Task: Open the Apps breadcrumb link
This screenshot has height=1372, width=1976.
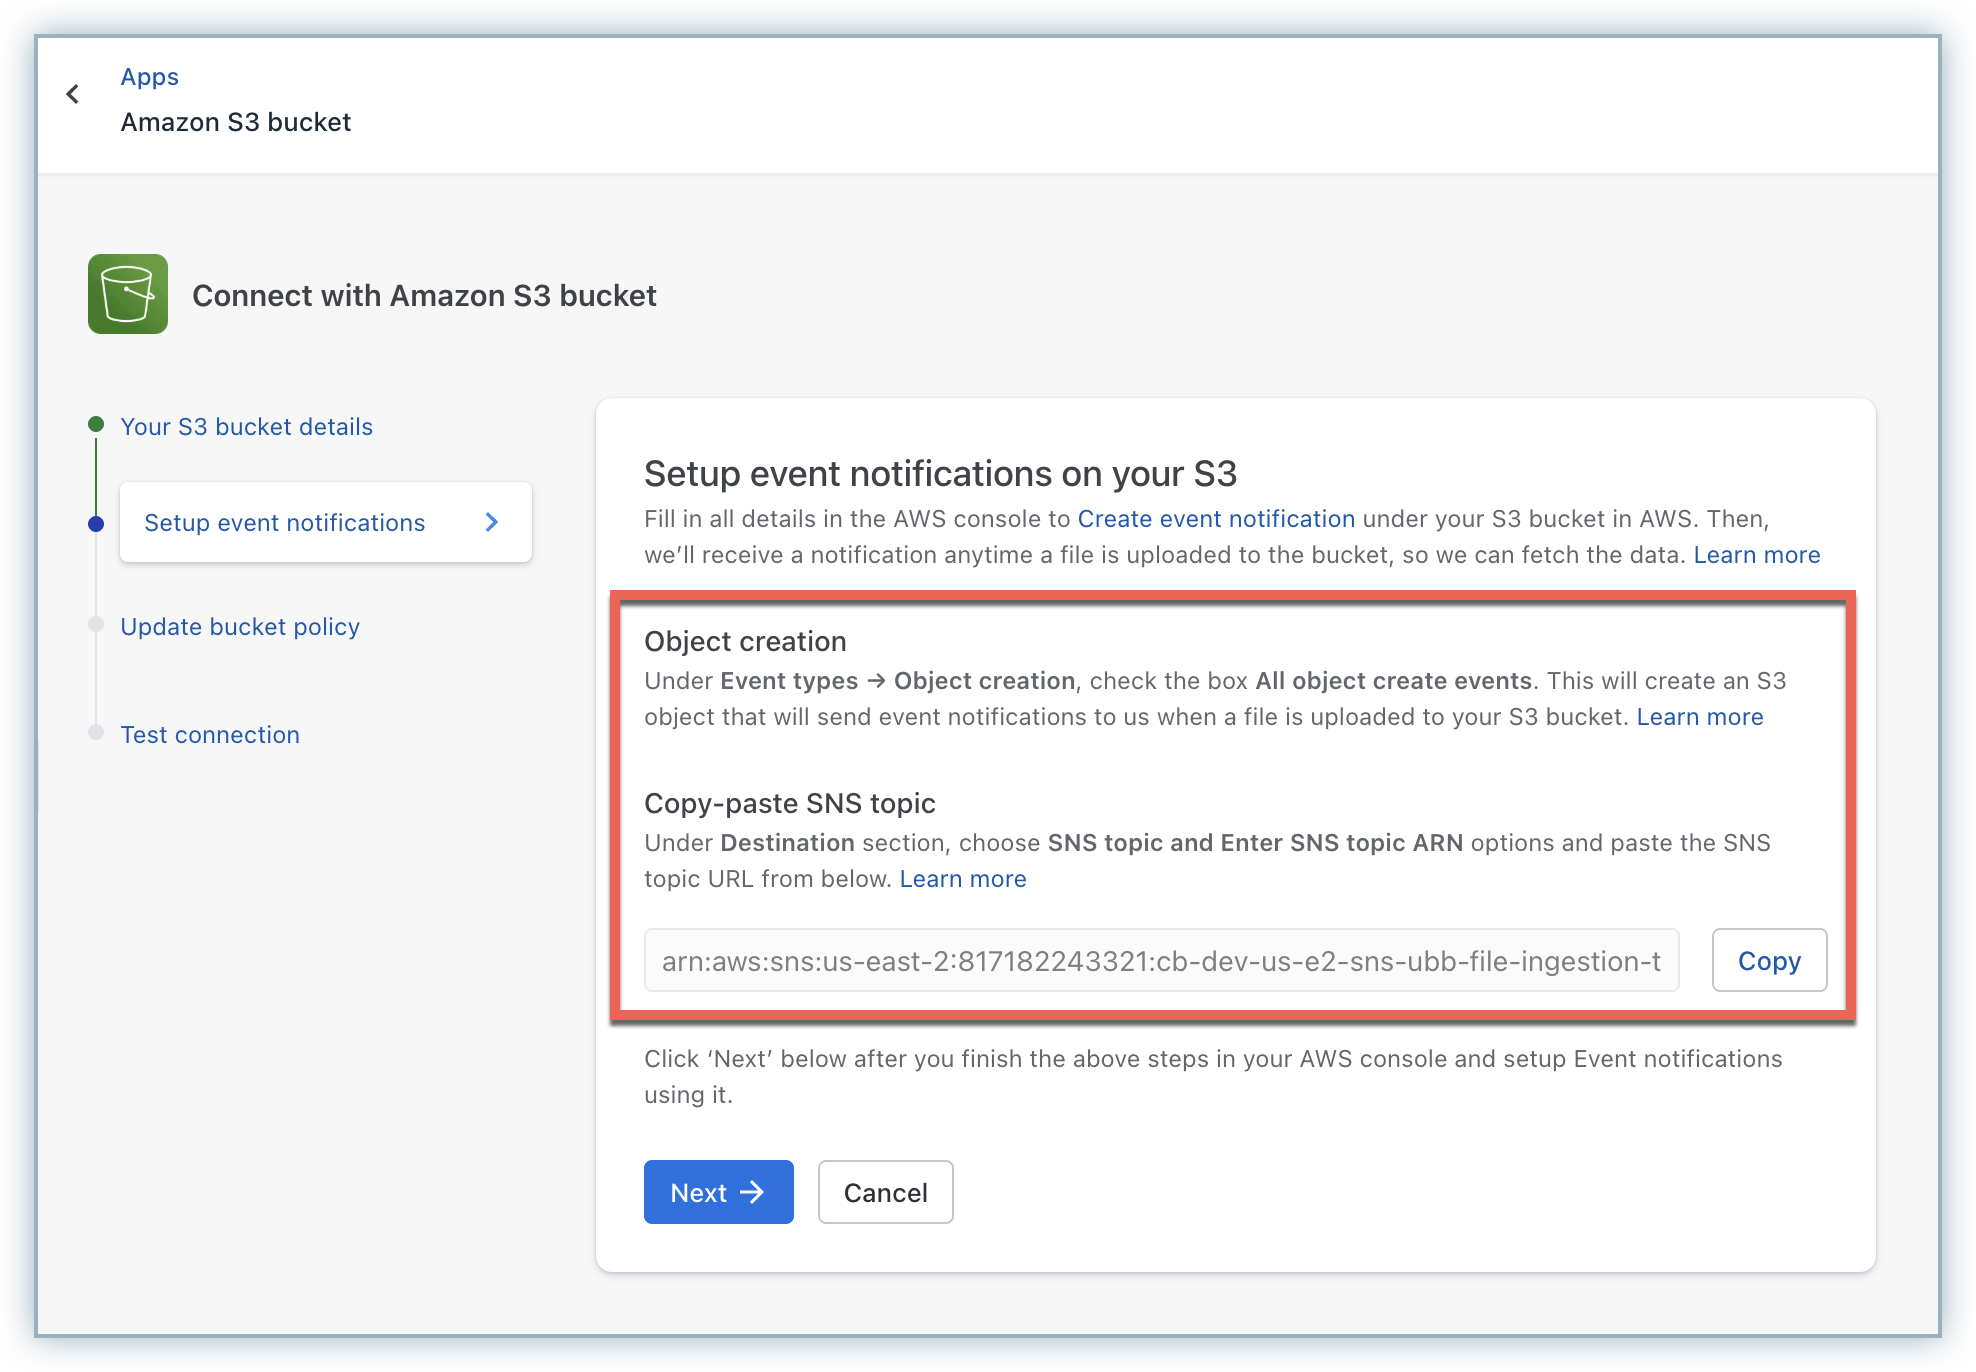Action: coord(149,77)
